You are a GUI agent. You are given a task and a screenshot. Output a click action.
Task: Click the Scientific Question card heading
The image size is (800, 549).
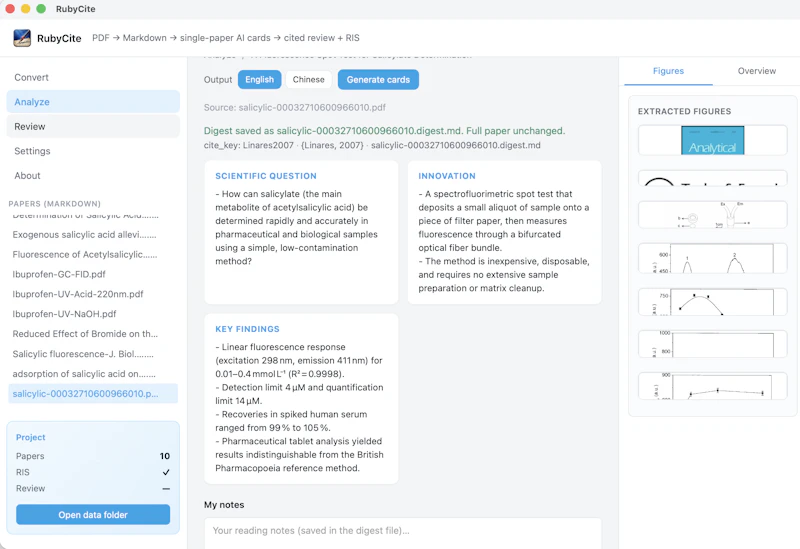[x=266, y=176]
